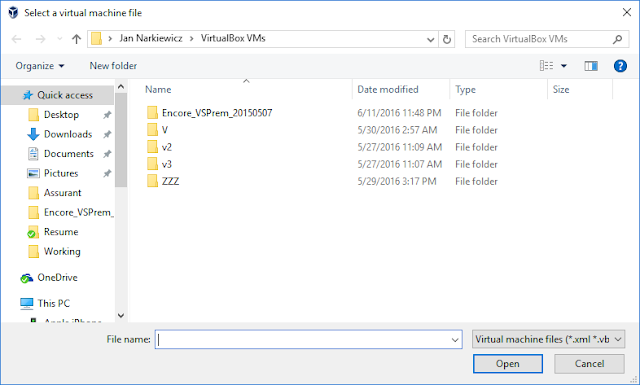
Task: Change the view layout icon
Action: tap(547, 66)
